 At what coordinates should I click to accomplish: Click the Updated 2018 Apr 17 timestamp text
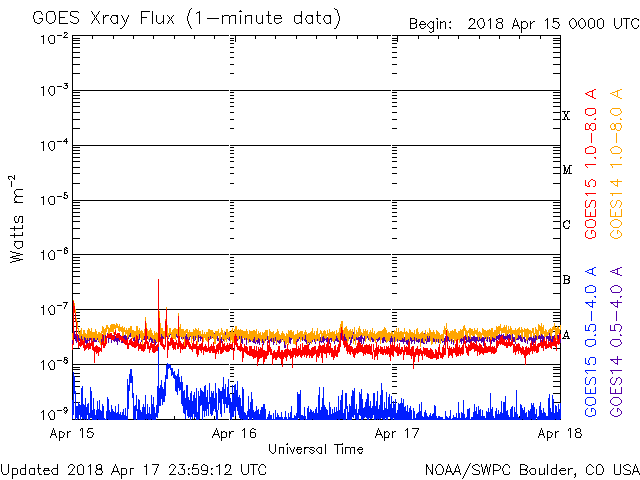[x=134, y=468]
